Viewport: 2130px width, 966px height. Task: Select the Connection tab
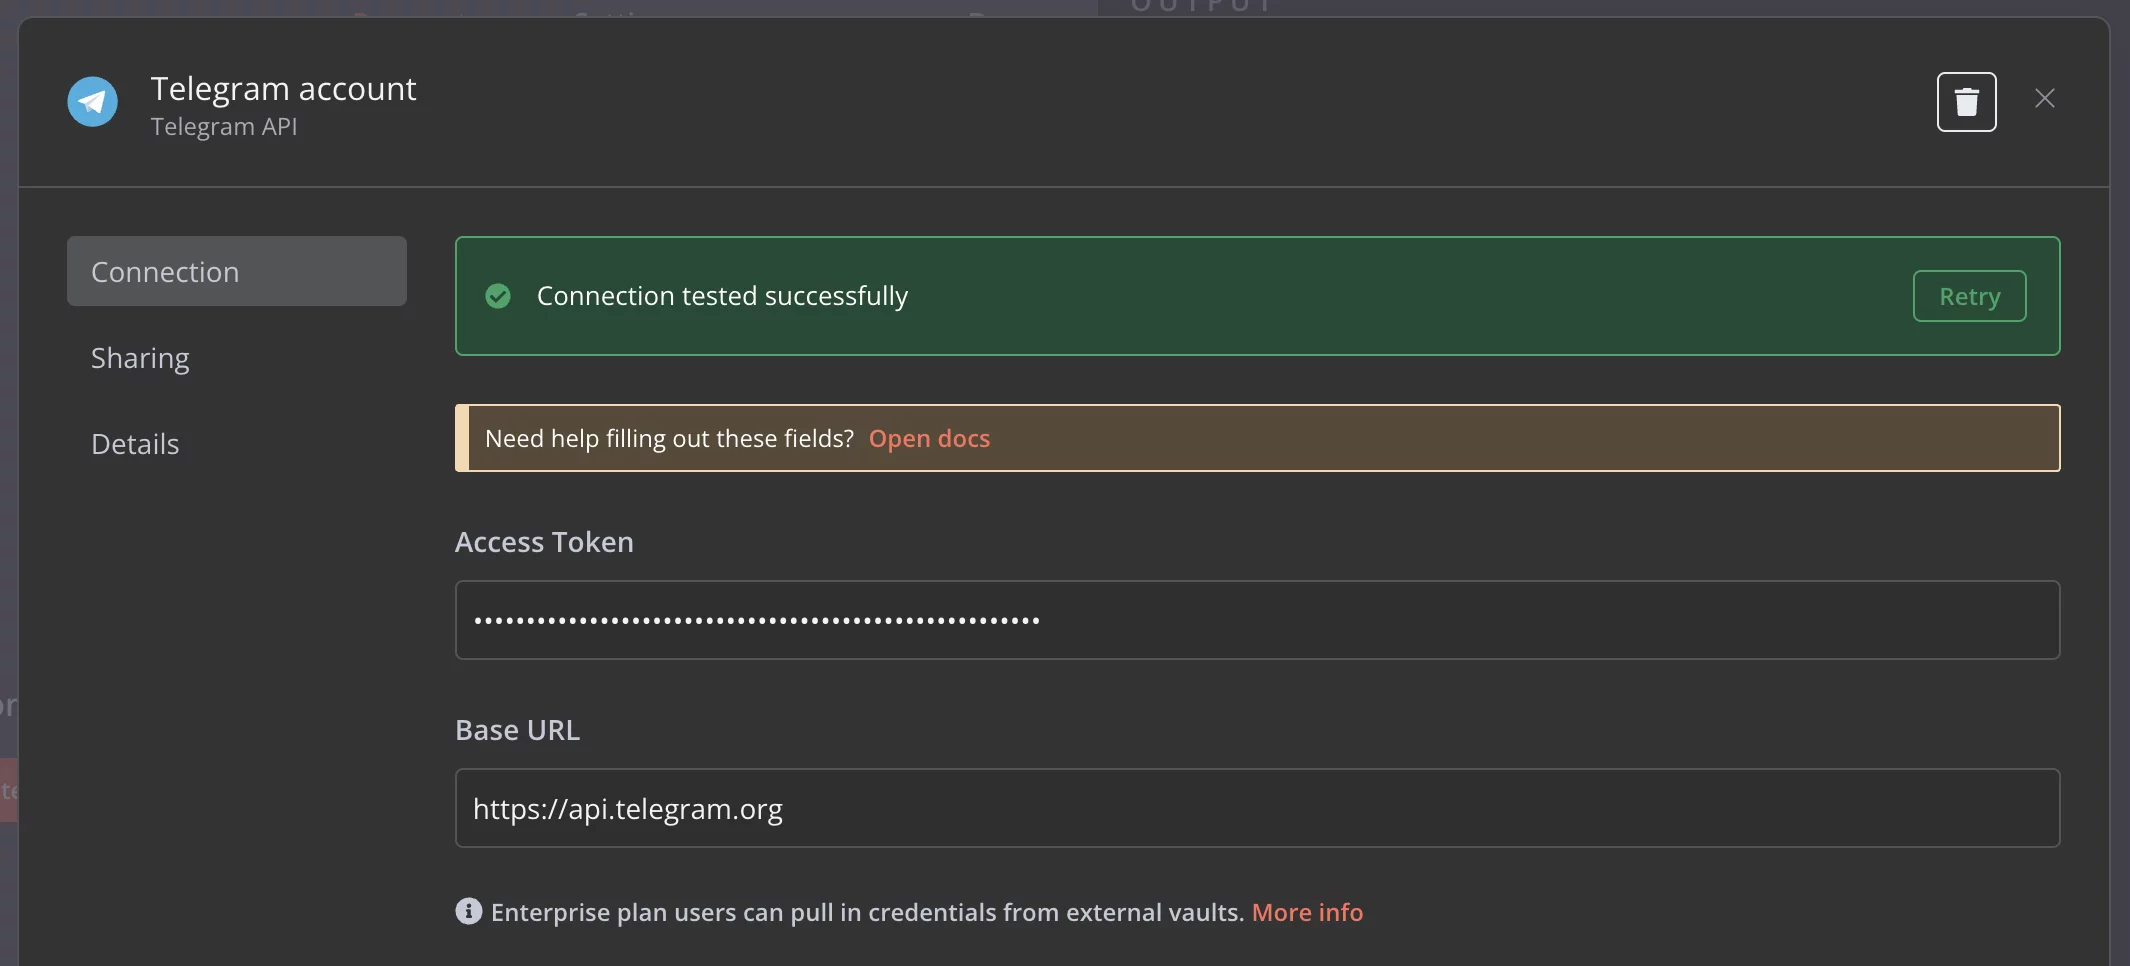coord(237,271)
